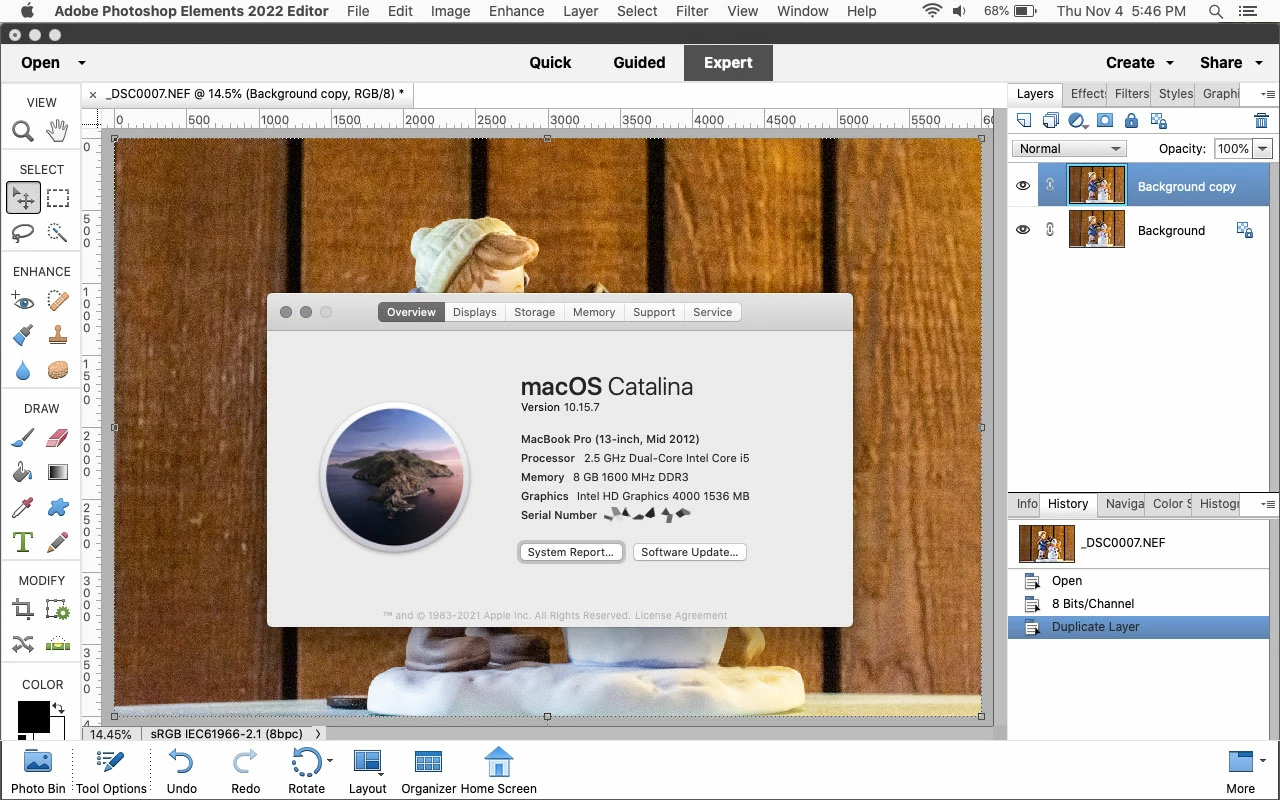
Task: Select the Content-Aware Move tool
Action: tap(23, 644)
